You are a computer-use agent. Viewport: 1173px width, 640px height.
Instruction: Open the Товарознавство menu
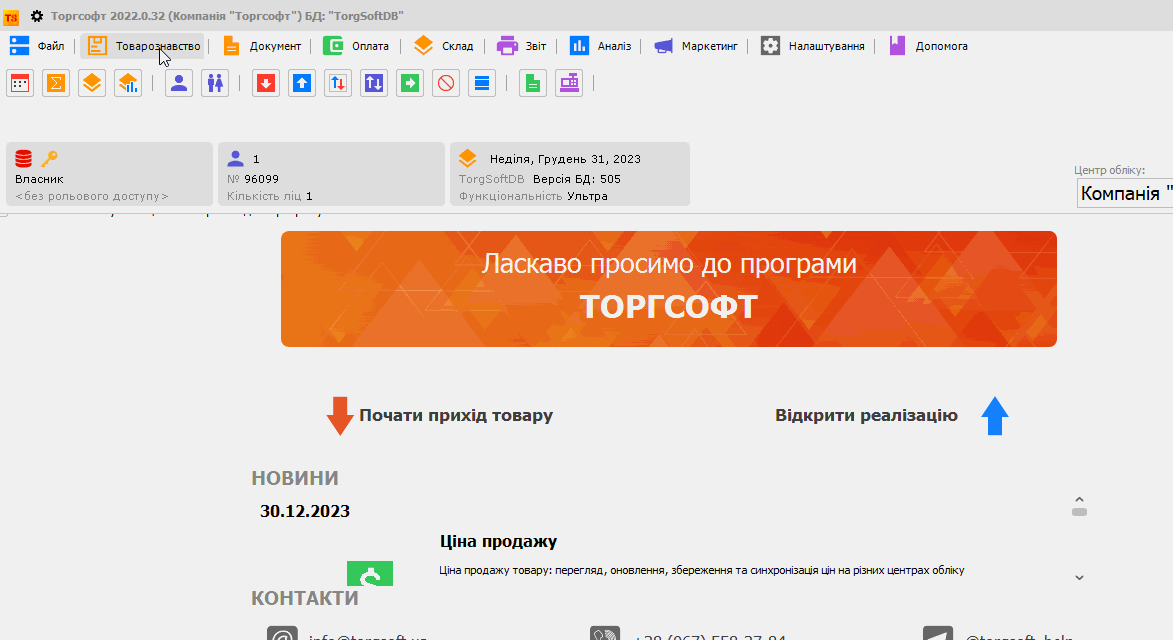[143, 45]
